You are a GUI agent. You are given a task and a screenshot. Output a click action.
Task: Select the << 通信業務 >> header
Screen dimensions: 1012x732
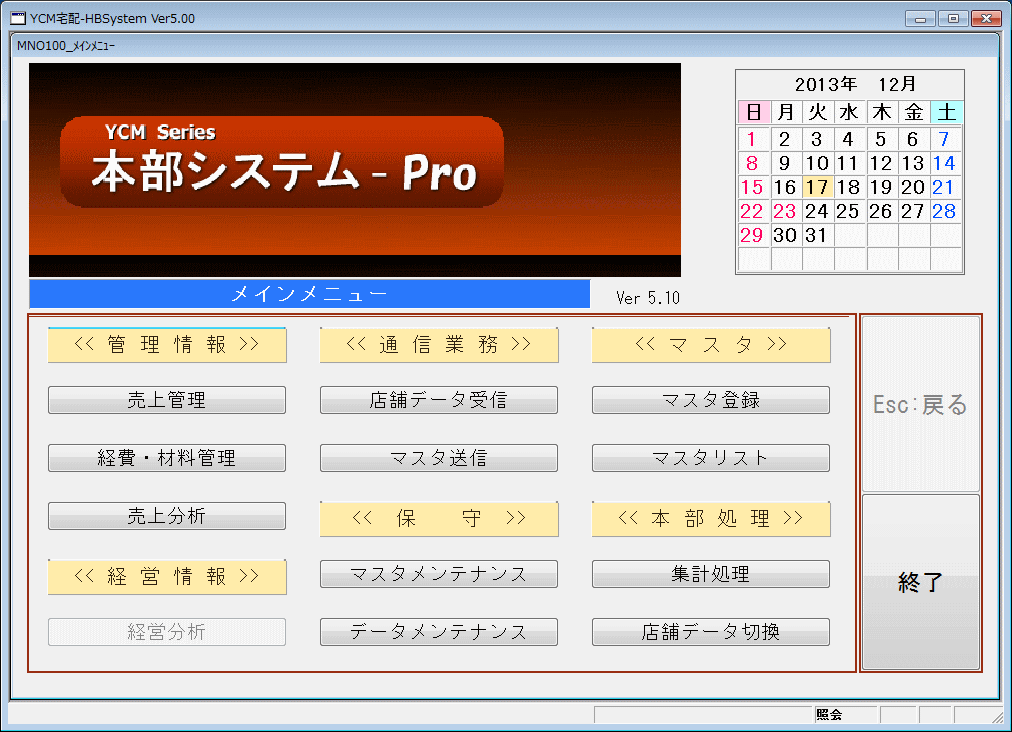(x=439, y=345)
